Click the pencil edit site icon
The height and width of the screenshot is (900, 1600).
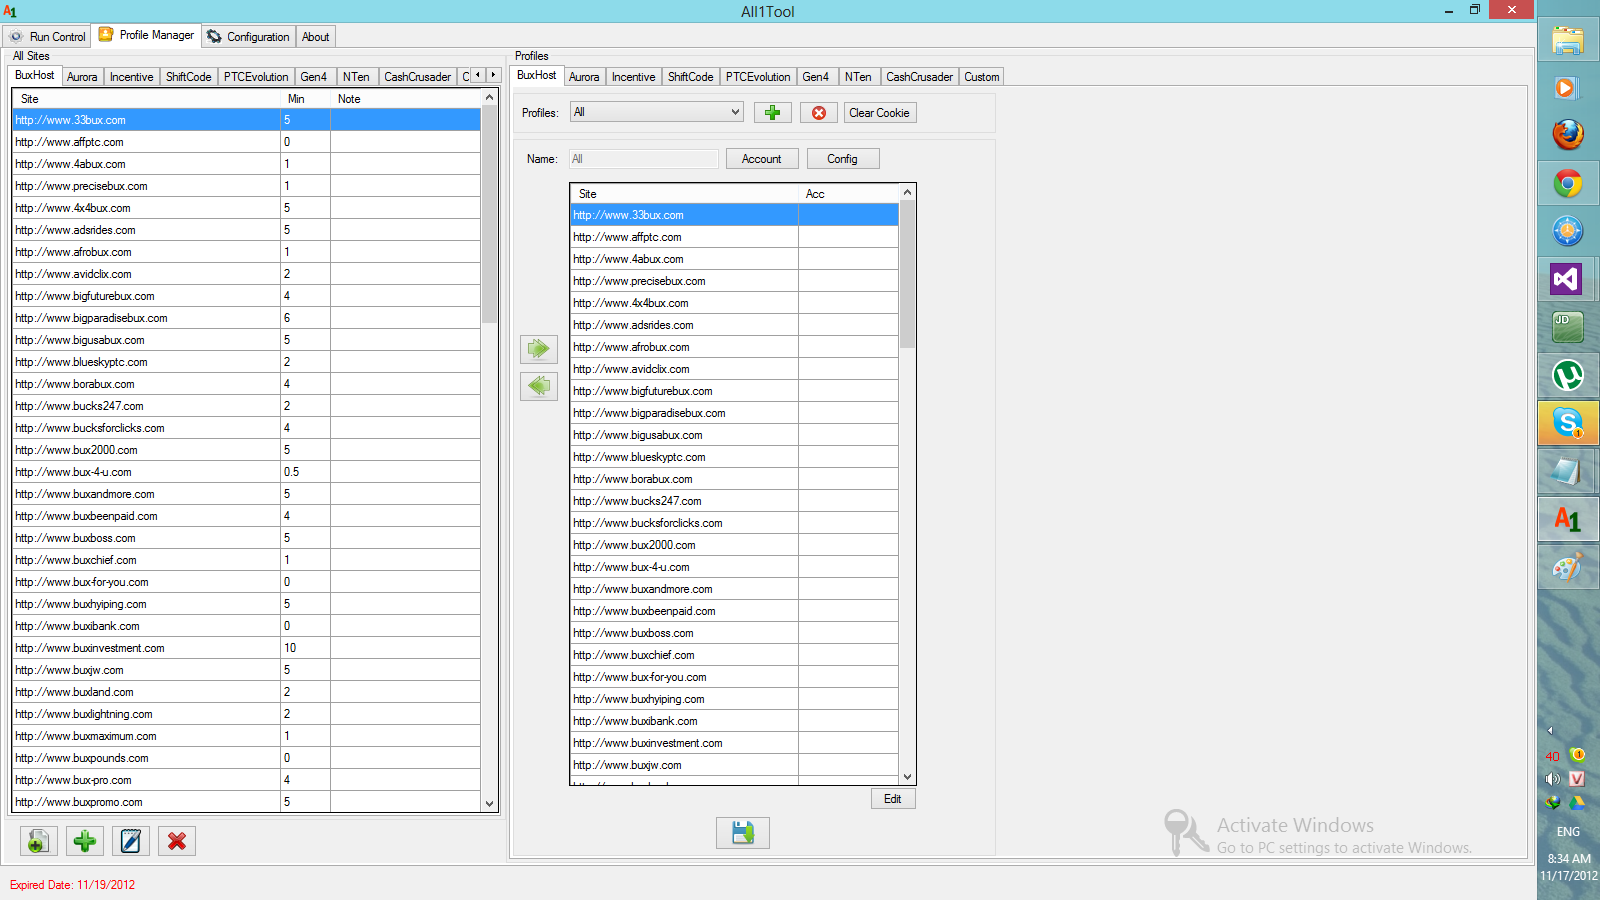[x=131, y=842]
